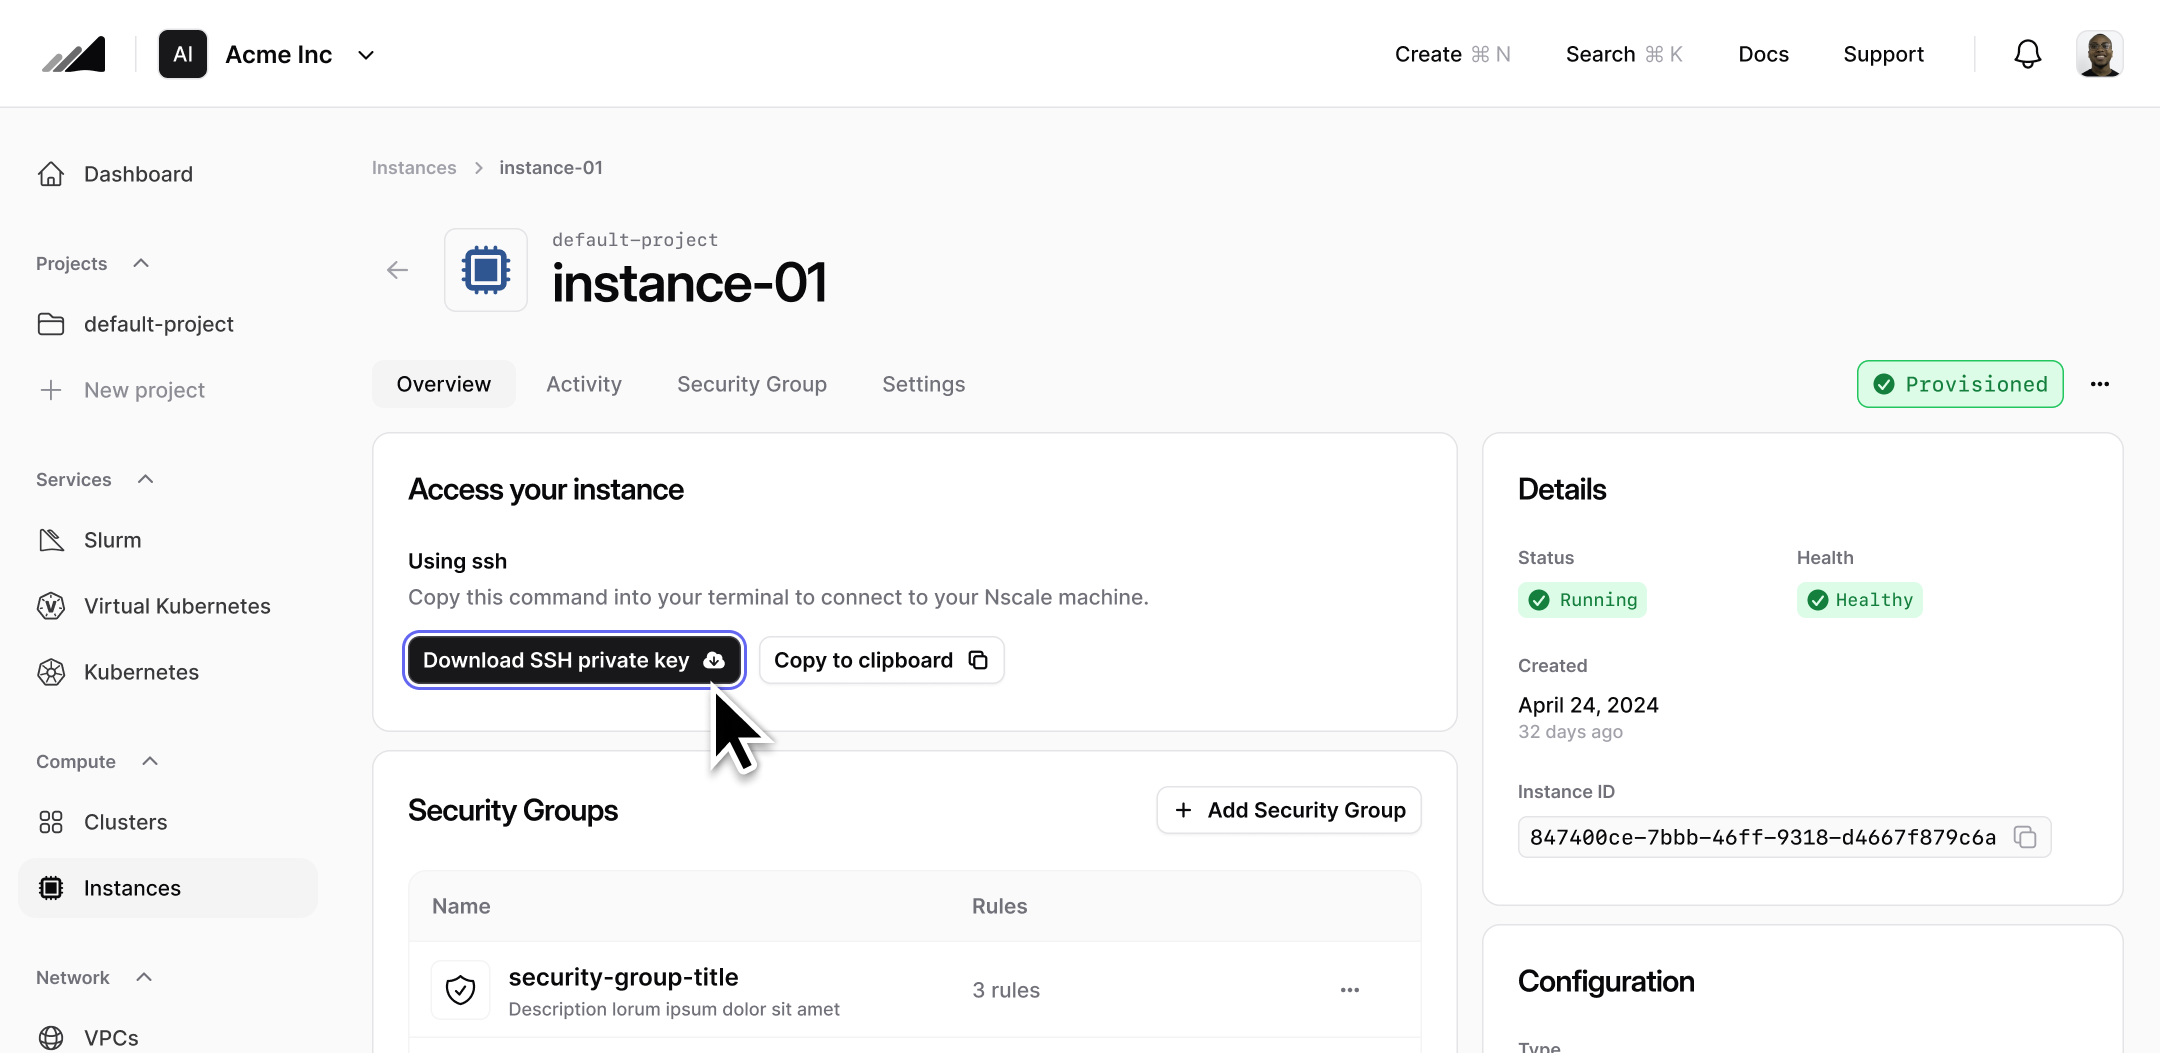Image resolution: width=2160 pixels, height=1053 pixels.
Task: Open the Support link
Action: coord(1883,54)
